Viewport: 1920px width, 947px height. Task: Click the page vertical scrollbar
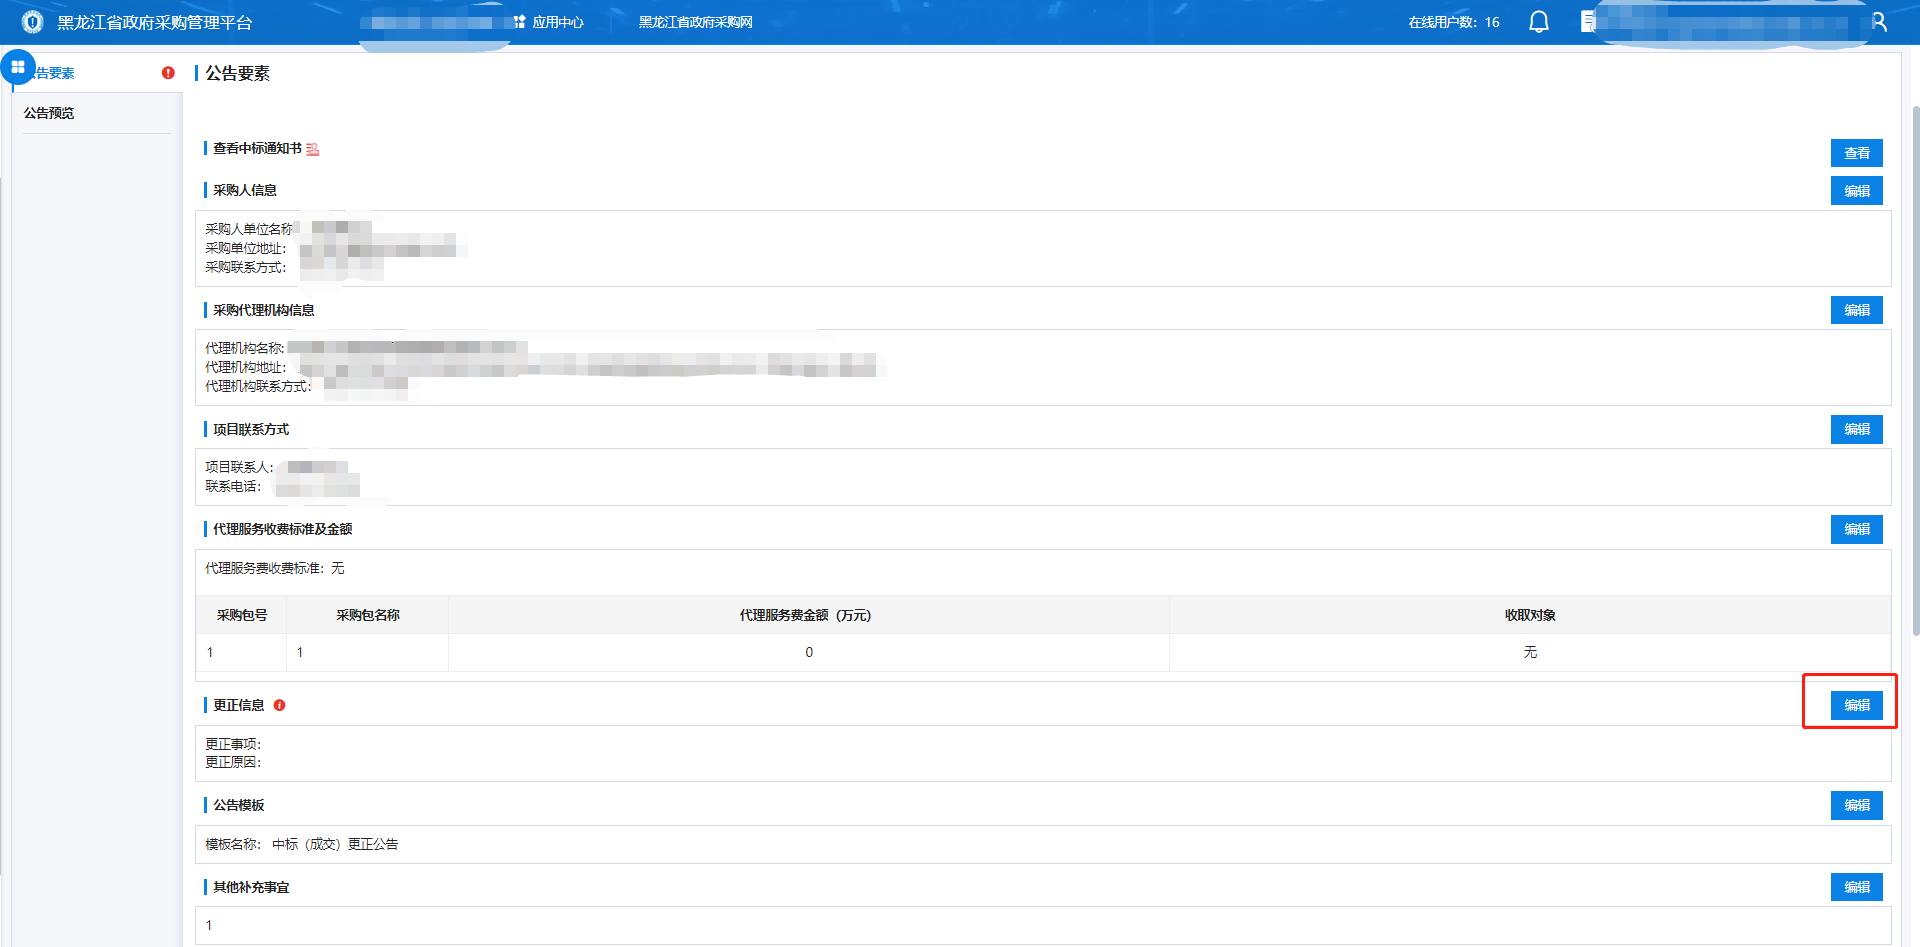pyautogui.click(x=1915, y=370)
